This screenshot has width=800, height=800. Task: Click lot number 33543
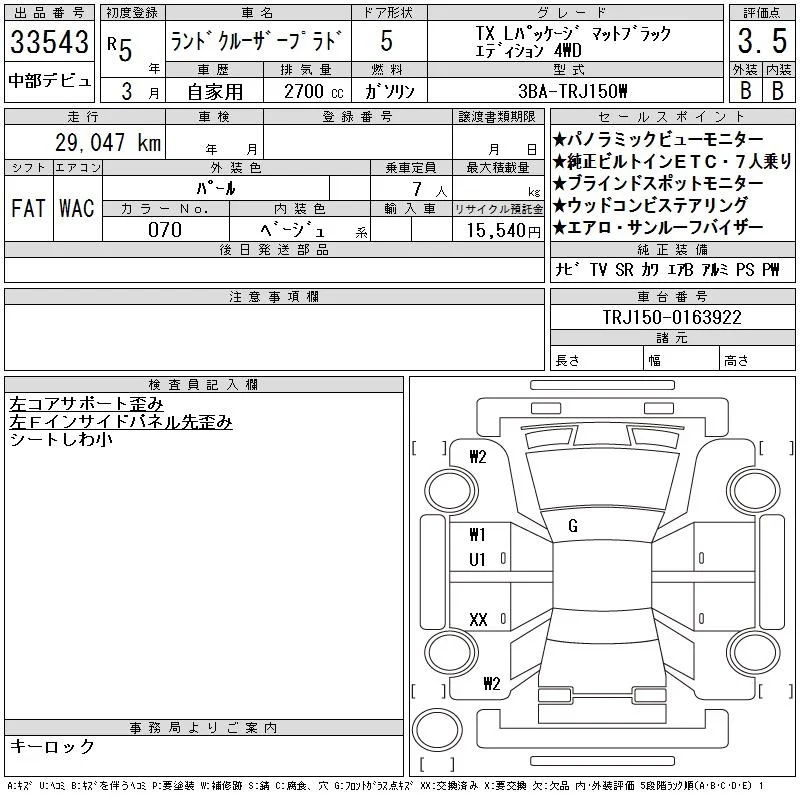49,42
